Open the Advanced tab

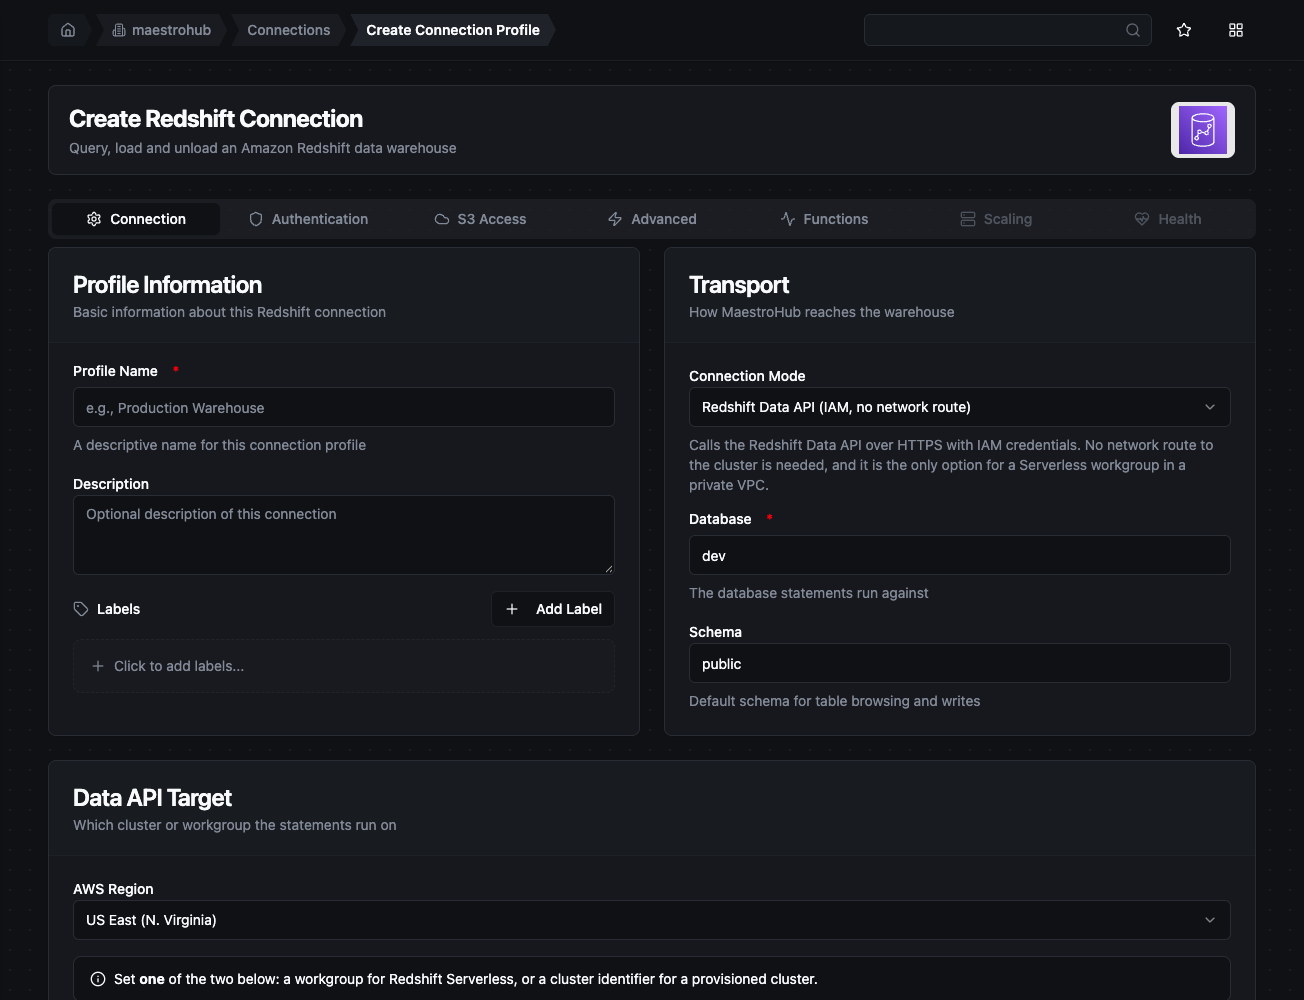click(x=652, y=219)
